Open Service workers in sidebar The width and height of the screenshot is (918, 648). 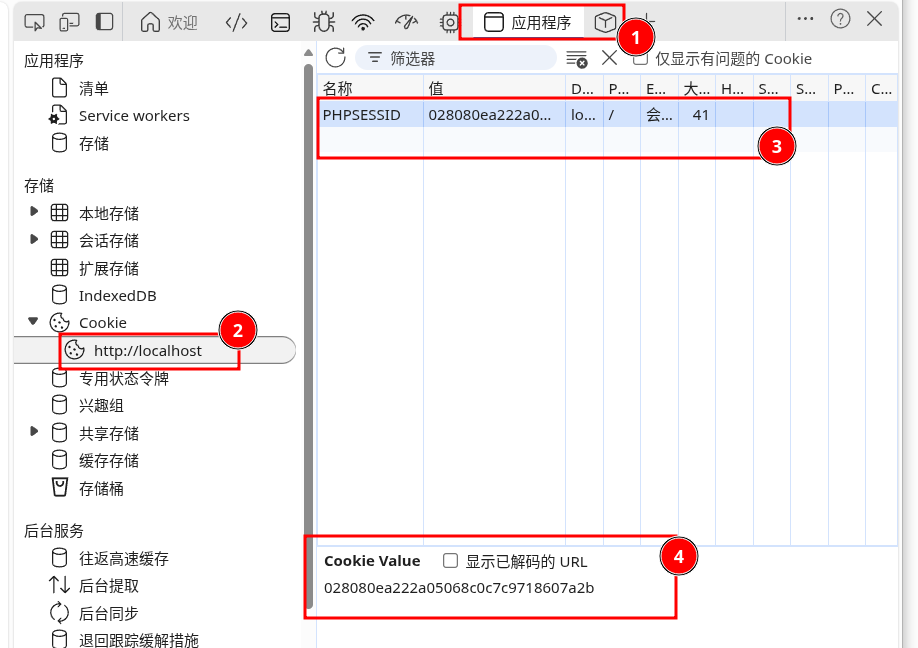[x=133, y=116]
